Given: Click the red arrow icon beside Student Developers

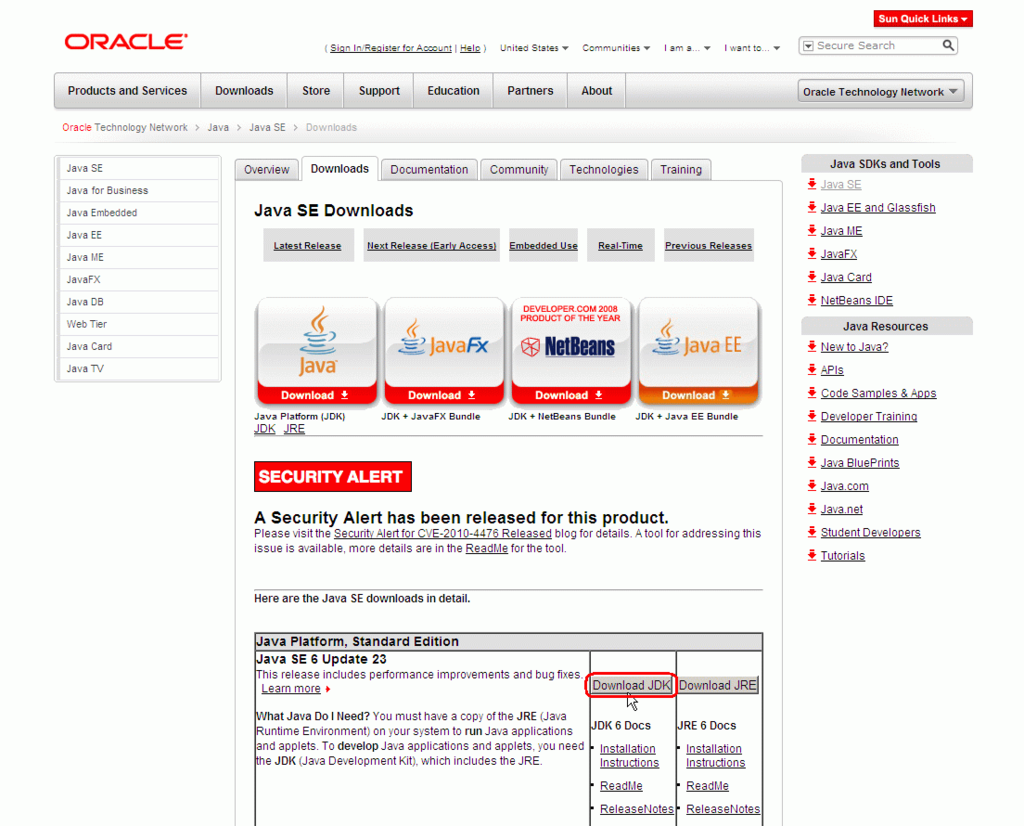Looking at the screenshot, I should tap(812, 532).
